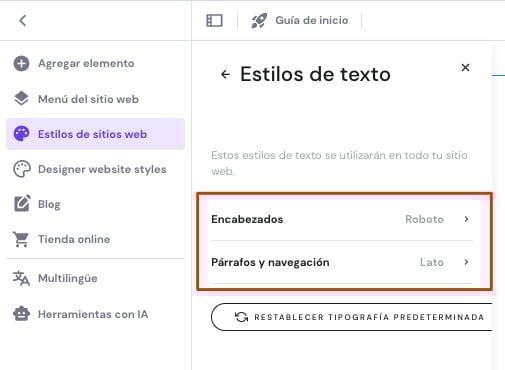
Task: Click the shopping cart icon for Tienda online
Action: [21, 239]
